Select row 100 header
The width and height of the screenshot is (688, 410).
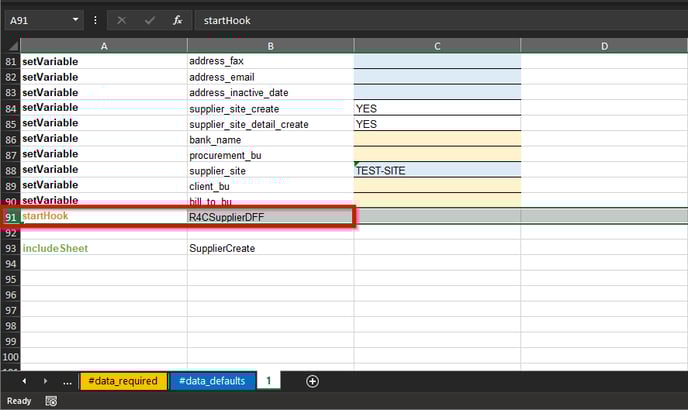click(11, 356)
